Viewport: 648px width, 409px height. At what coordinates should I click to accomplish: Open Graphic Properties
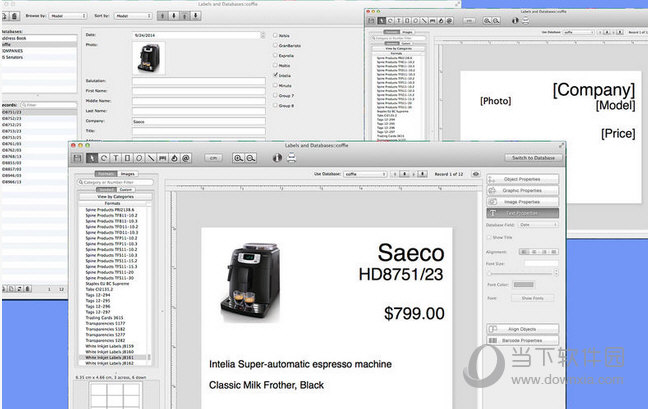pyautogui.click(x=522, y=190)
